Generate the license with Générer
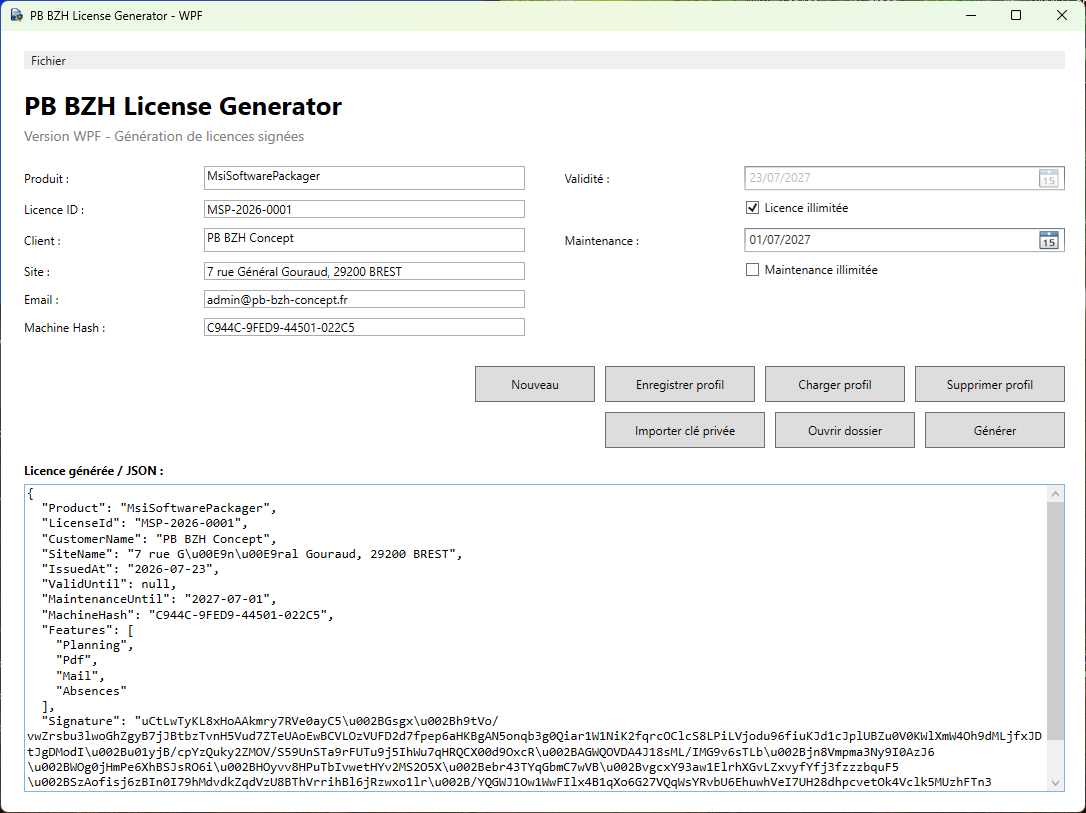Screen dimensions: 1086x813 pos(995,430)
